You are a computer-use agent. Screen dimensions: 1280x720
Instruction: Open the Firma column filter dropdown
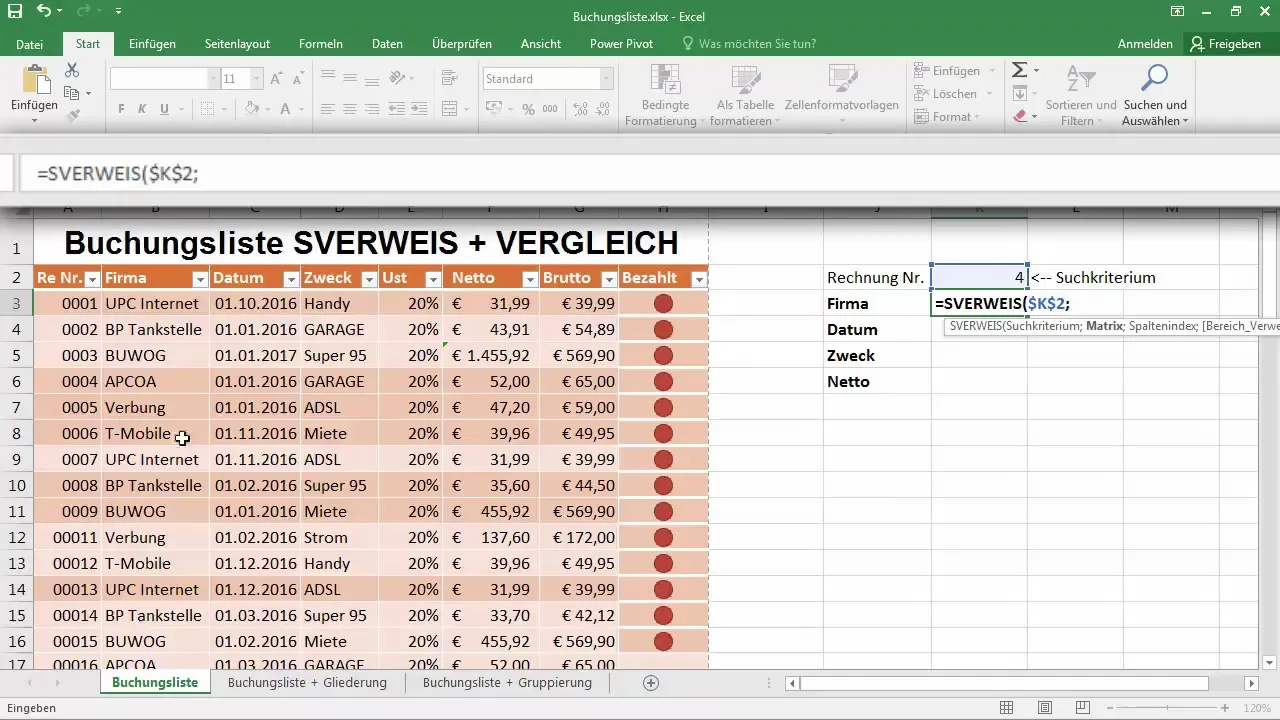[199, 279]
